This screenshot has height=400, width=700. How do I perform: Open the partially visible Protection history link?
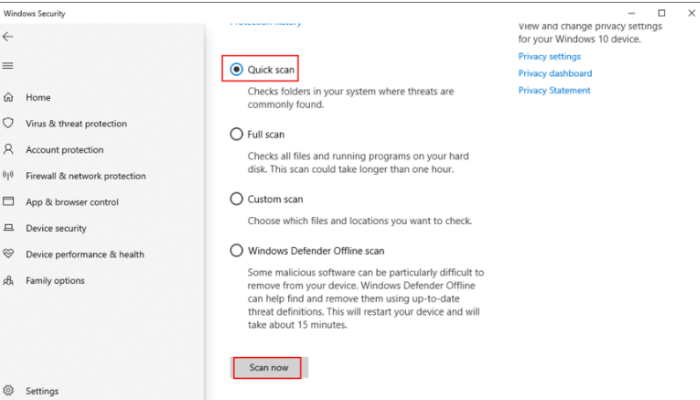click(266, 23)
